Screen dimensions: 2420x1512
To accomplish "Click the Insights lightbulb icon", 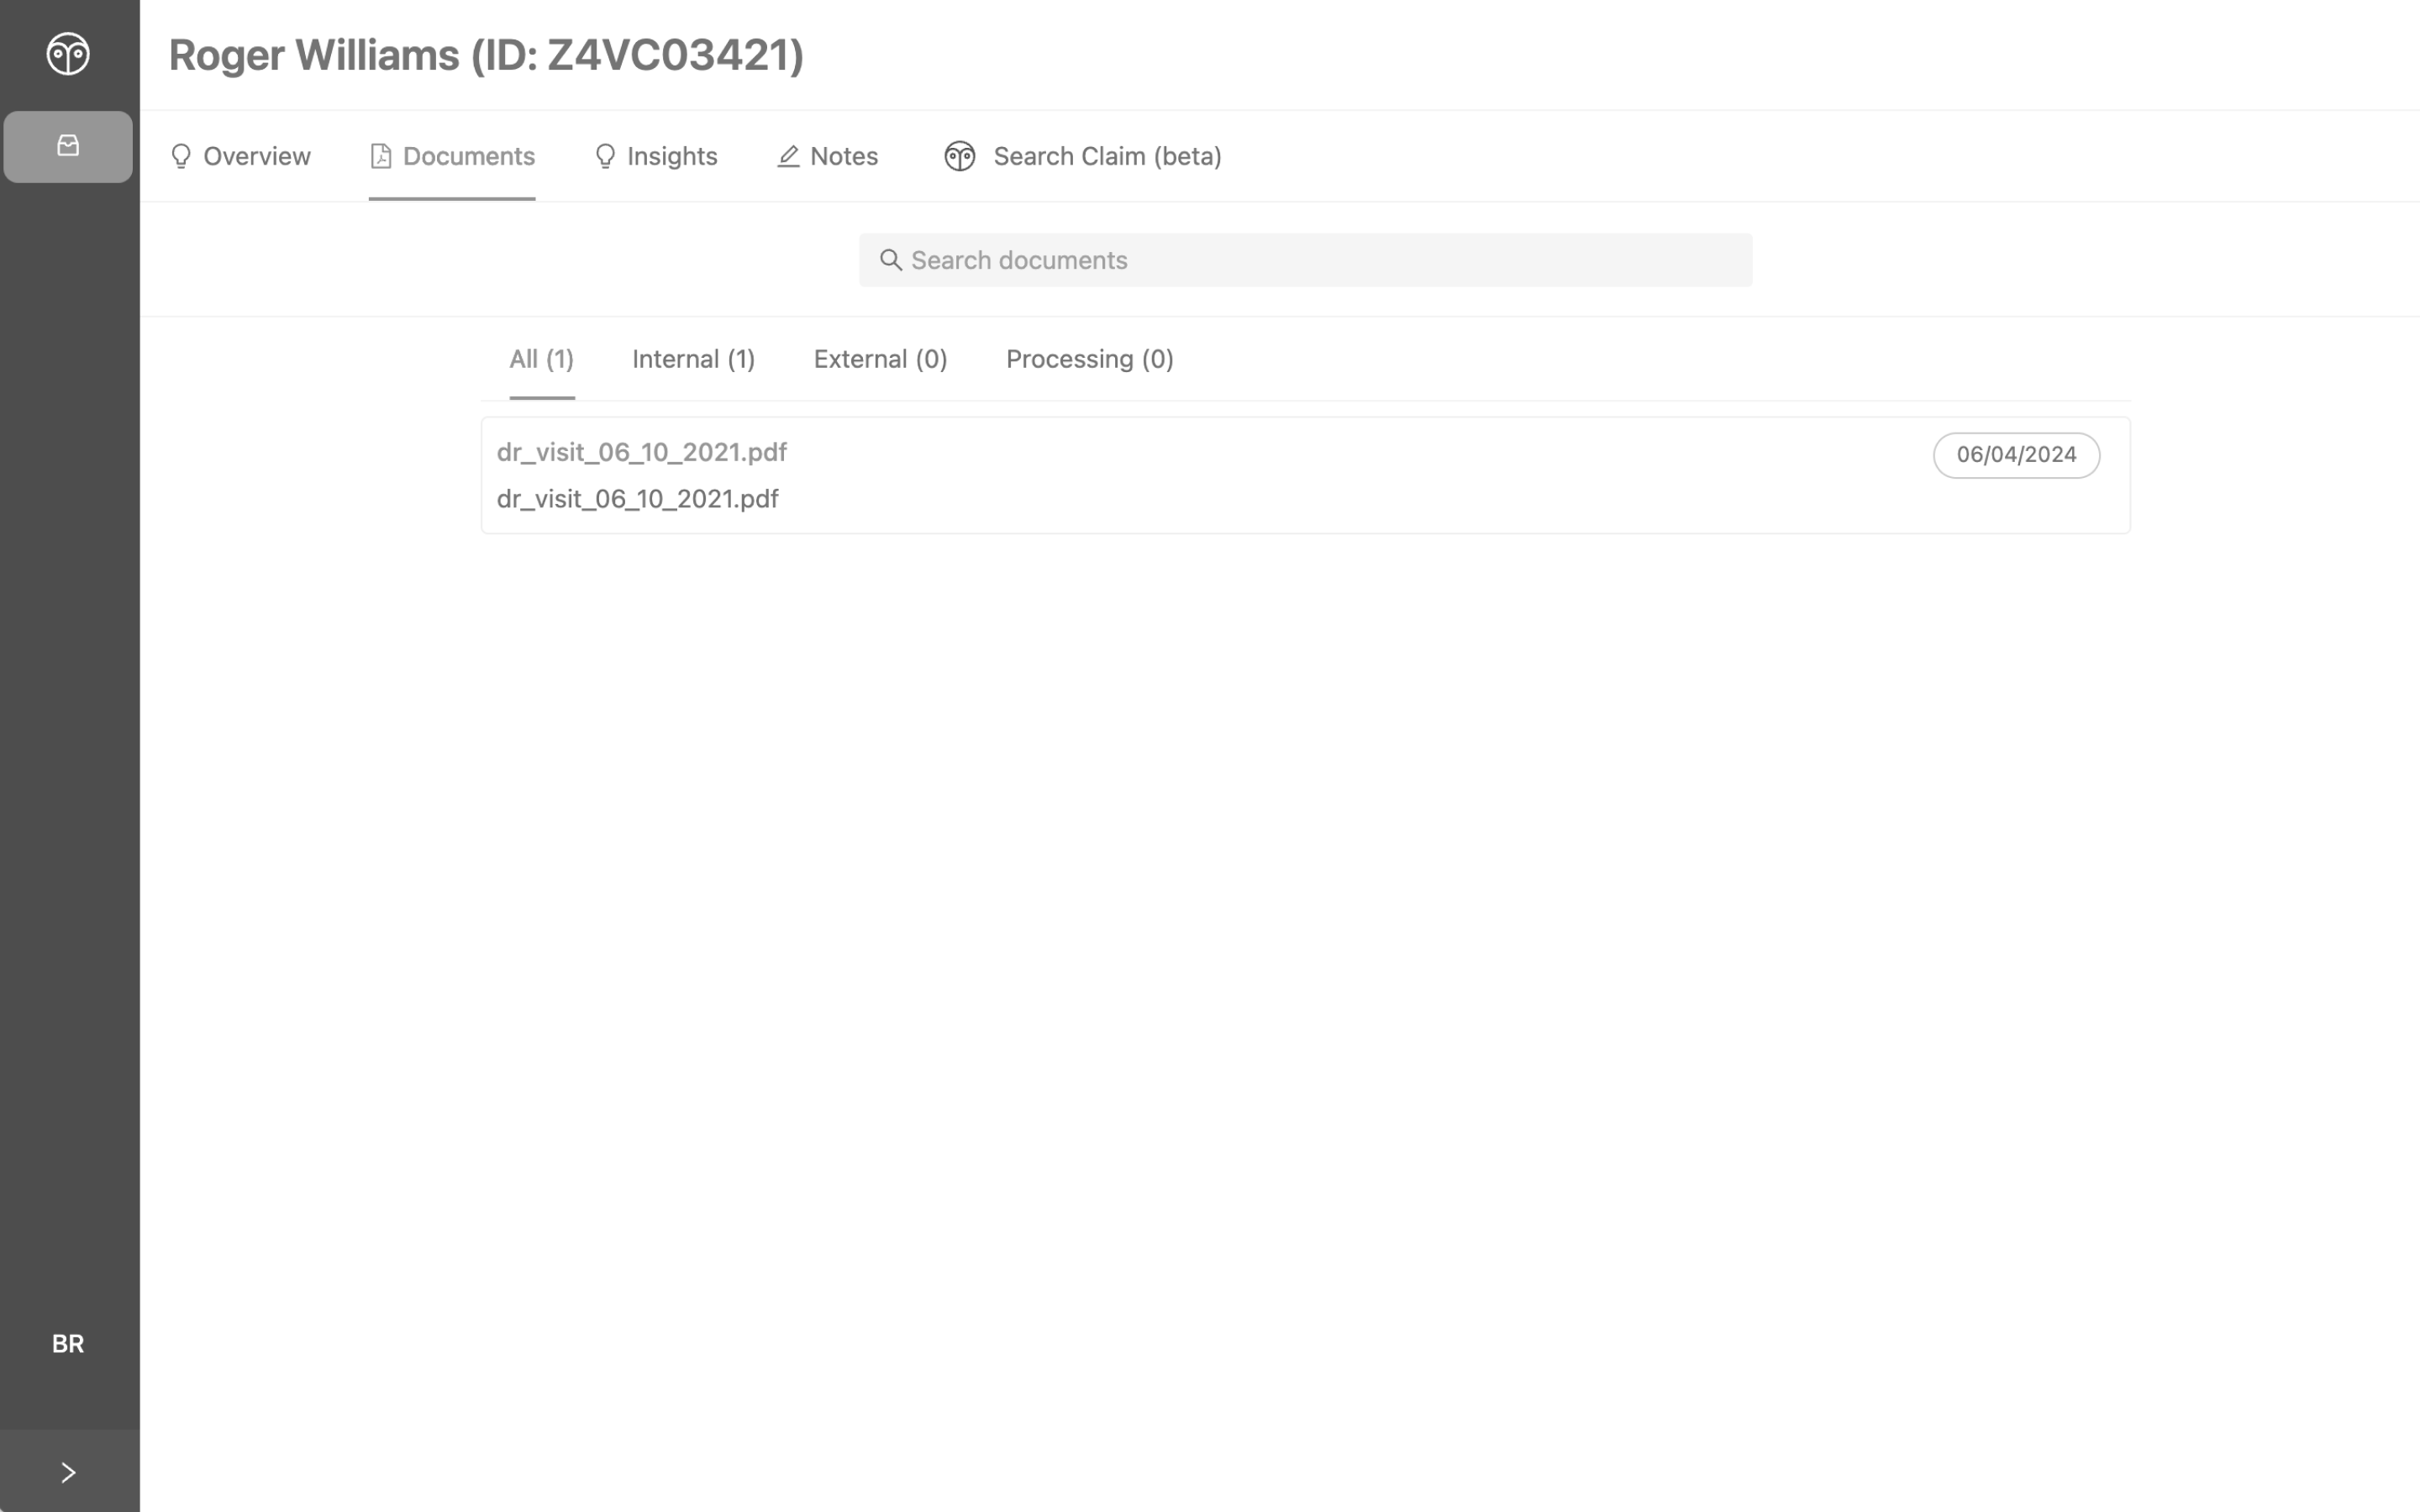I will (605, 156).
